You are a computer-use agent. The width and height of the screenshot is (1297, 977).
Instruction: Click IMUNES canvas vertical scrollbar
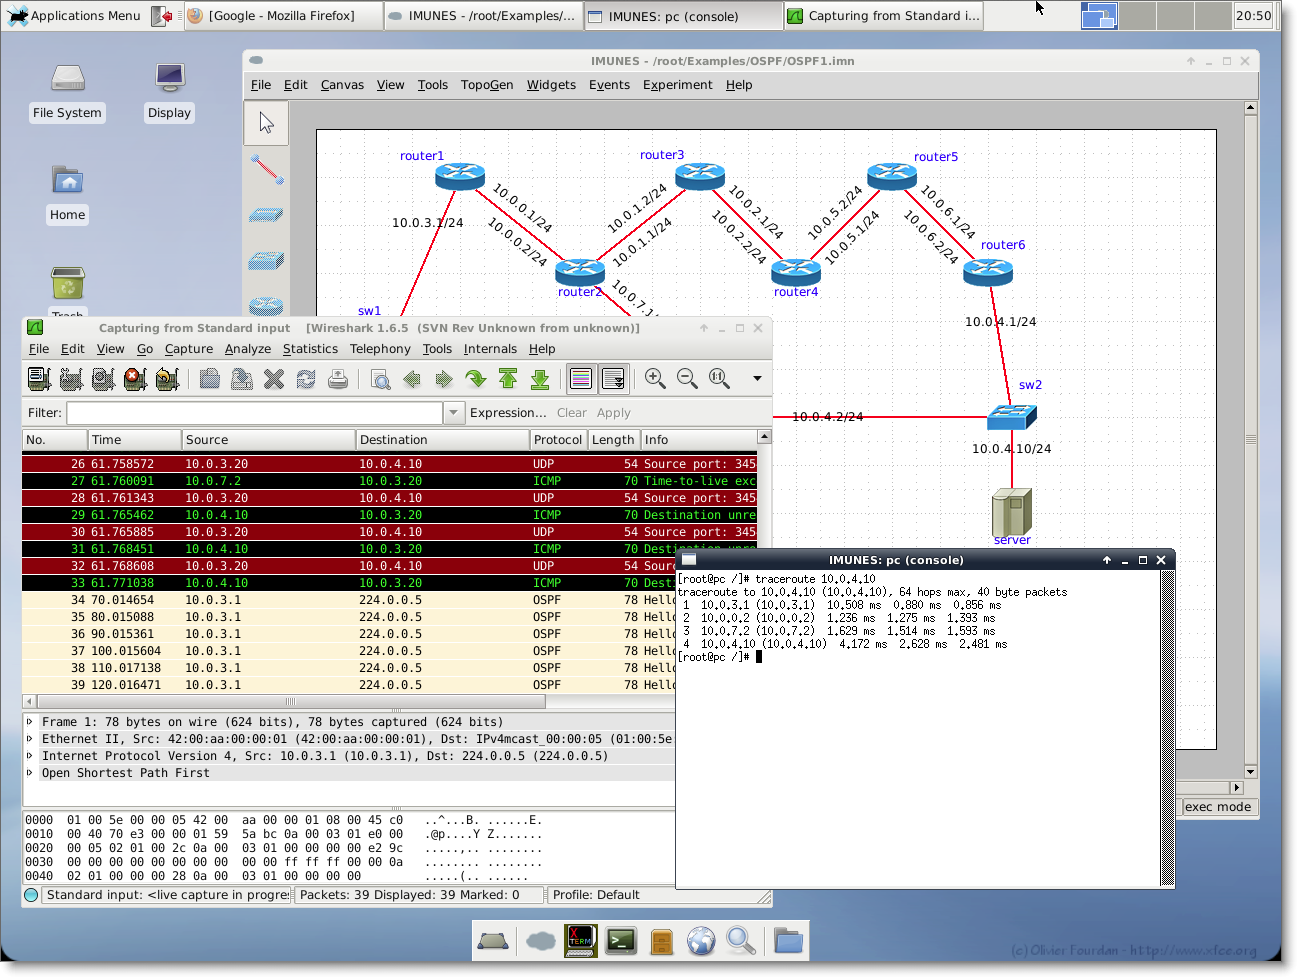pos(1250,439)
